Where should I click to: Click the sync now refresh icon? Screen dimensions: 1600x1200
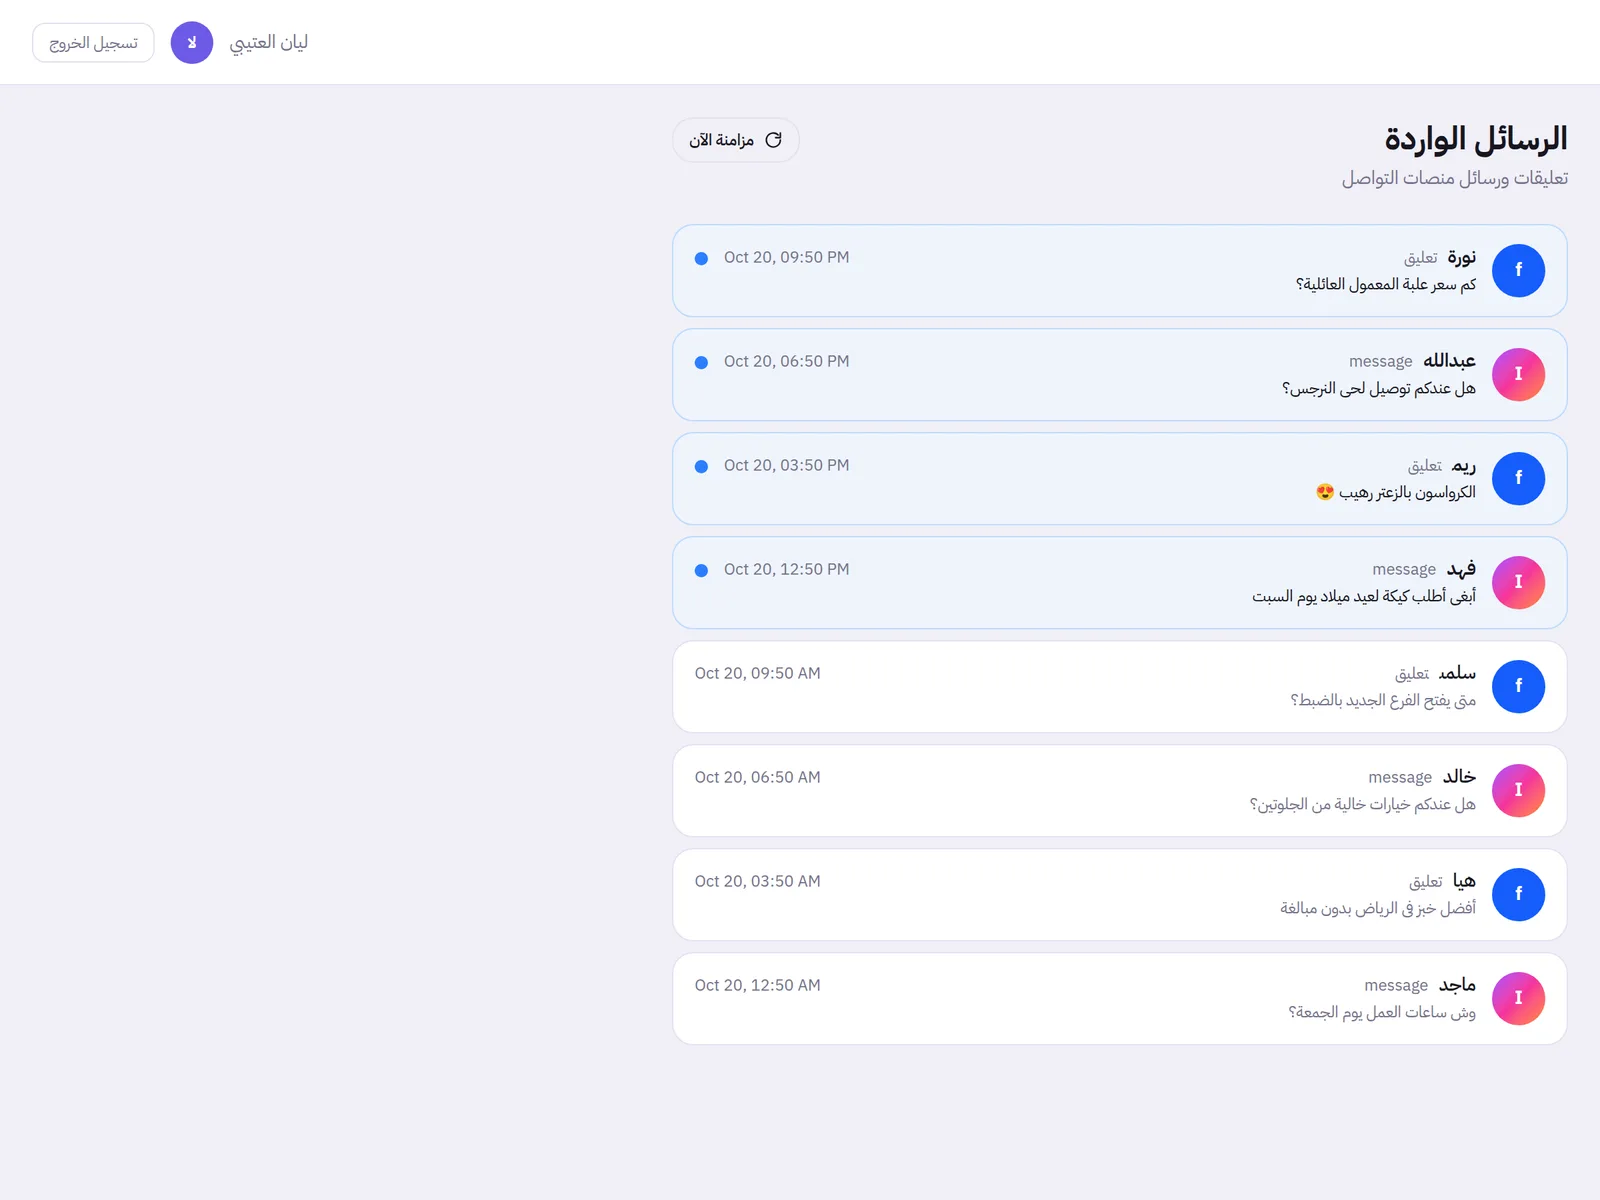pos(773,140)
